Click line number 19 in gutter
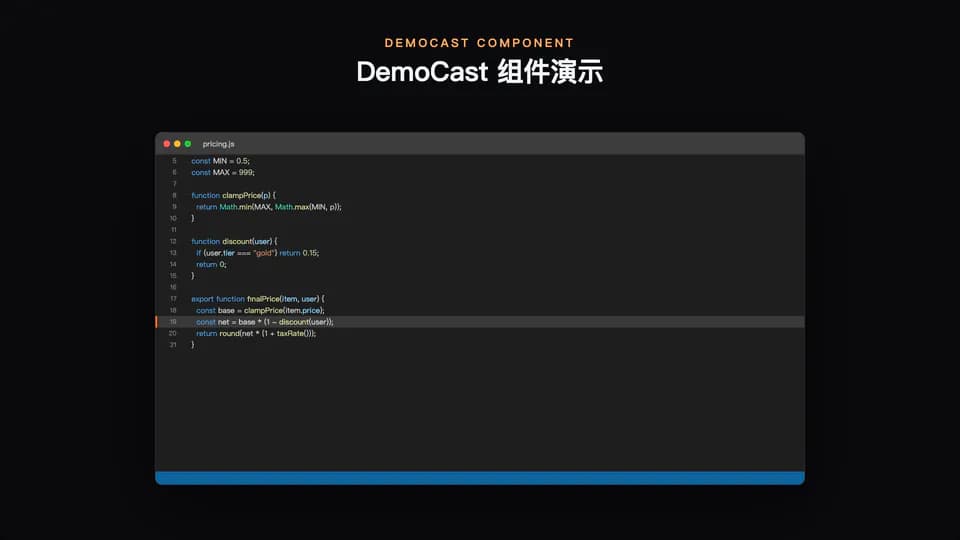960x540 pixels. click(173, 322)
